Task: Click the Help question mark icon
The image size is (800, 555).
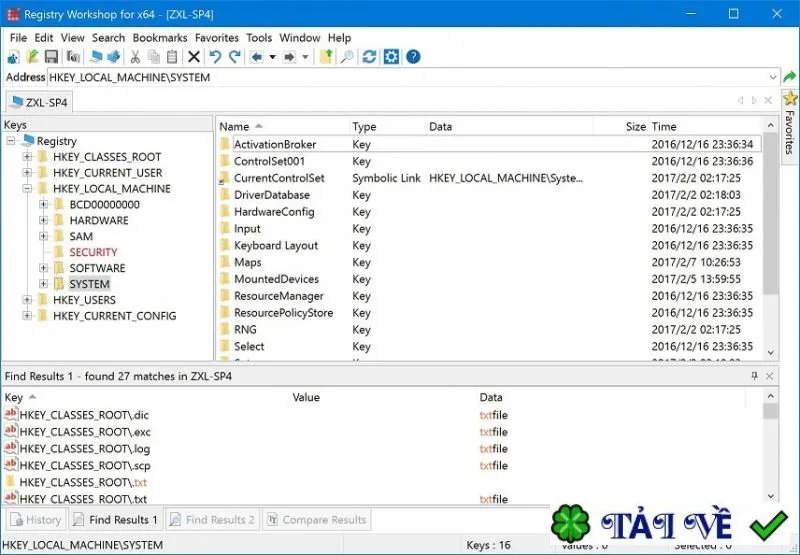Action: point(413,57)
